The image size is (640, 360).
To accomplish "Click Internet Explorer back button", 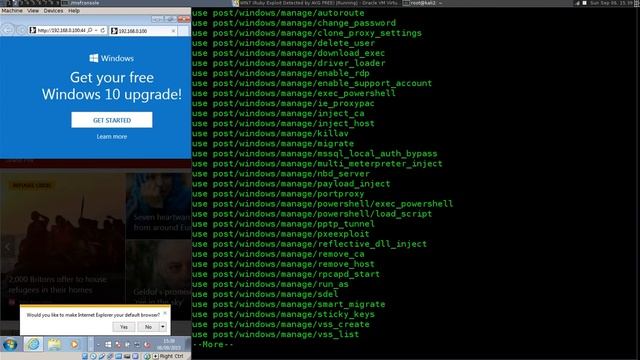I will coord(8,30).
